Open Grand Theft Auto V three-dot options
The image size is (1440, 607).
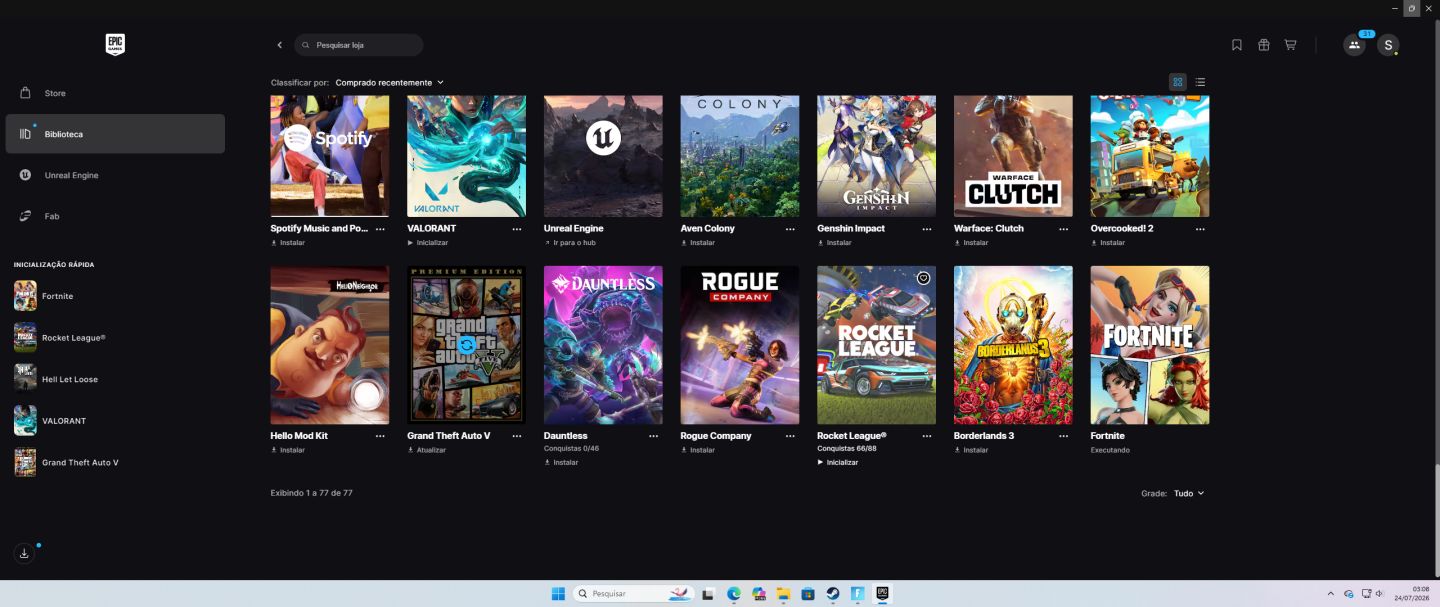click(517, 436)
